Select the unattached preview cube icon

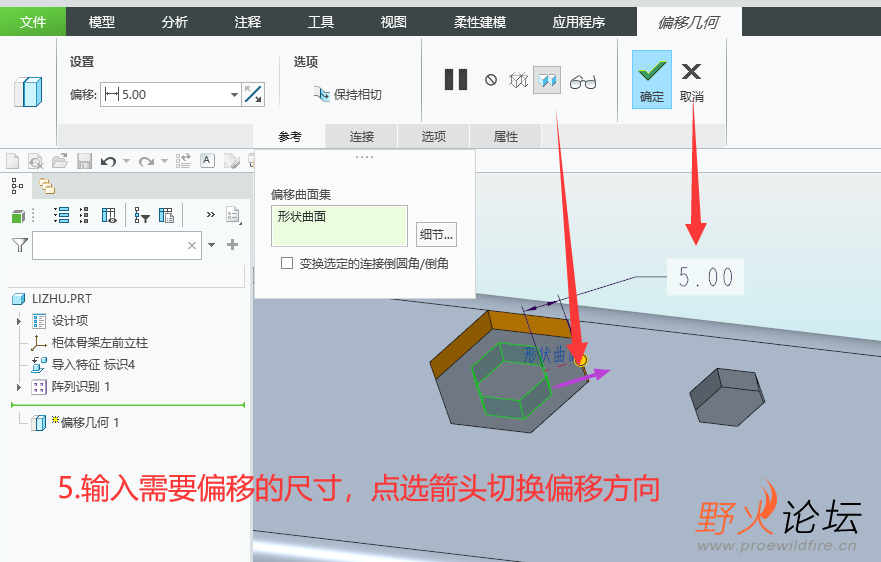point(518,80)
